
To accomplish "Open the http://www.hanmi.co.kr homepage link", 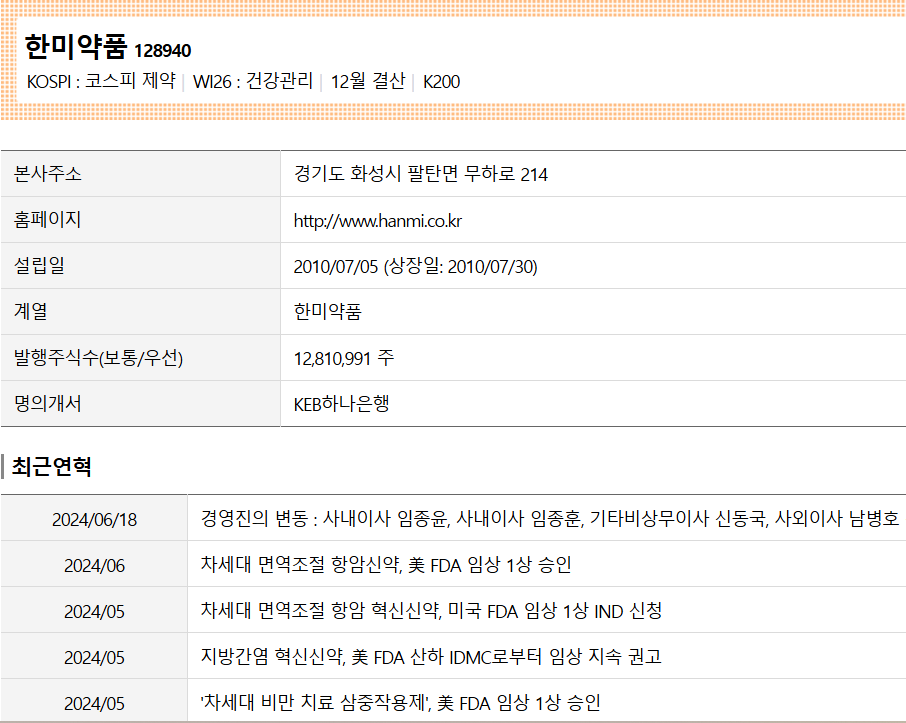I will (x=378, y=221).
